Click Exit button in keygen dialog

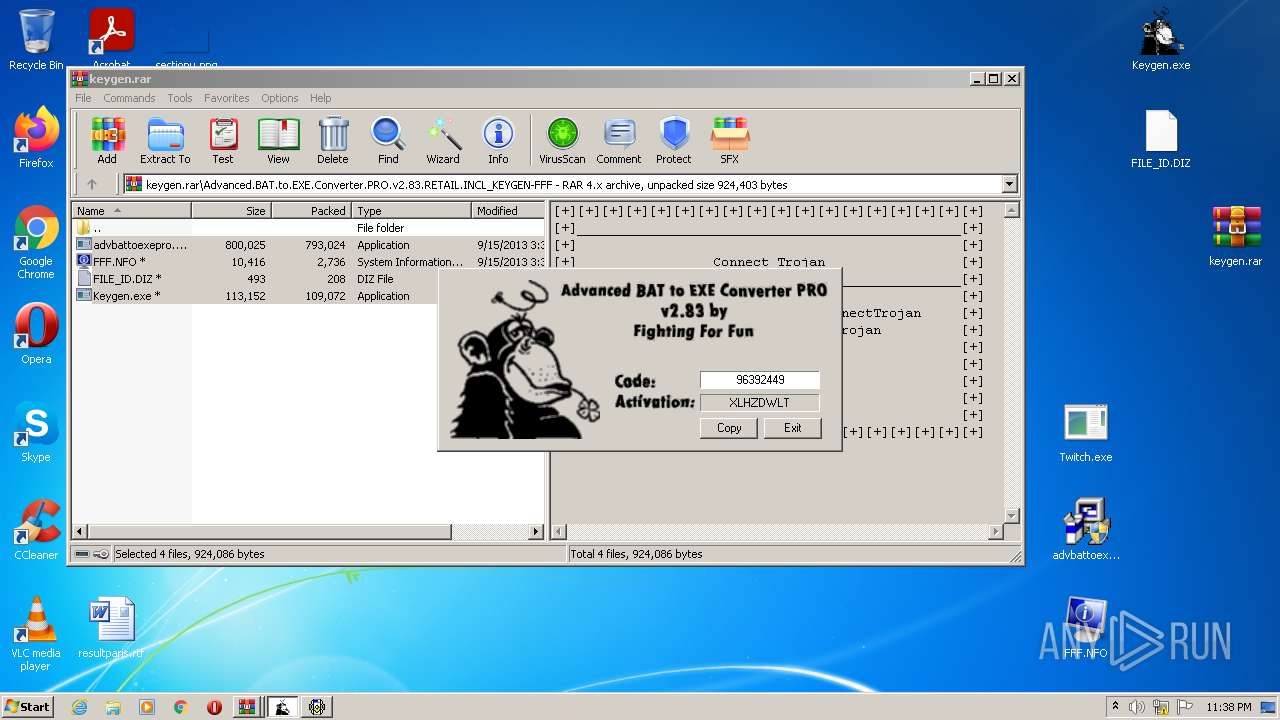pos(792,427)
